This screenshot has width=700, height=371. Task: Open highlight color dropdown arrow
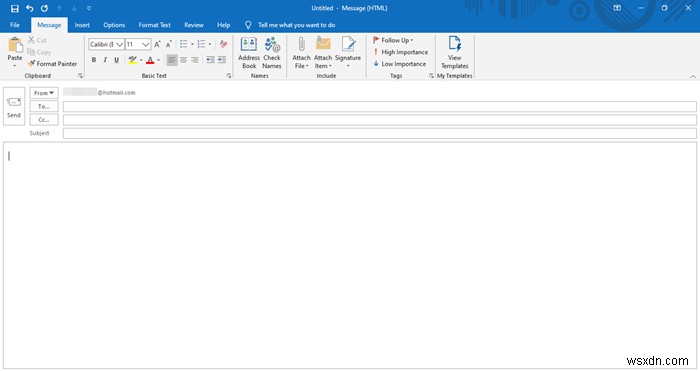click(x=141, y=60)
